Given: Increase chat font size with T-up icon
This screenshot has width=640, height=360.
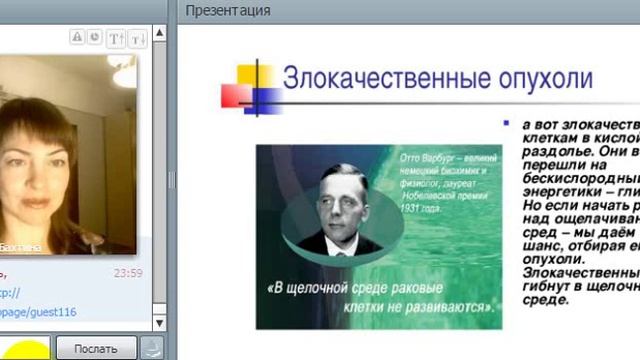Looking at the screenshot, I should click(x=116, y=39).
